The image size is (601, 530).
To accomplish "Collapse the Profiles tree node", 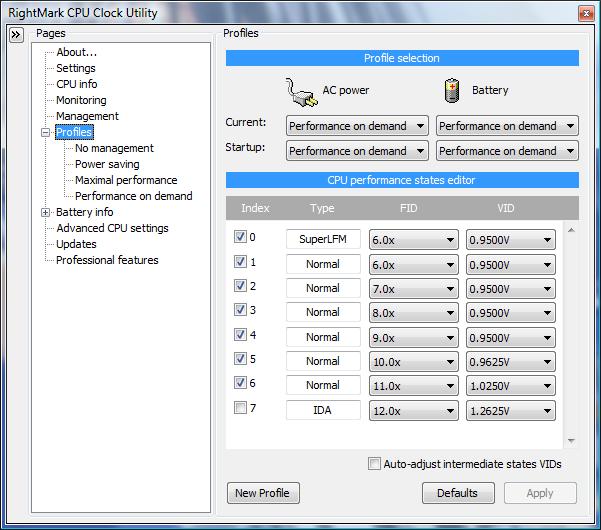I will (46, 133).
